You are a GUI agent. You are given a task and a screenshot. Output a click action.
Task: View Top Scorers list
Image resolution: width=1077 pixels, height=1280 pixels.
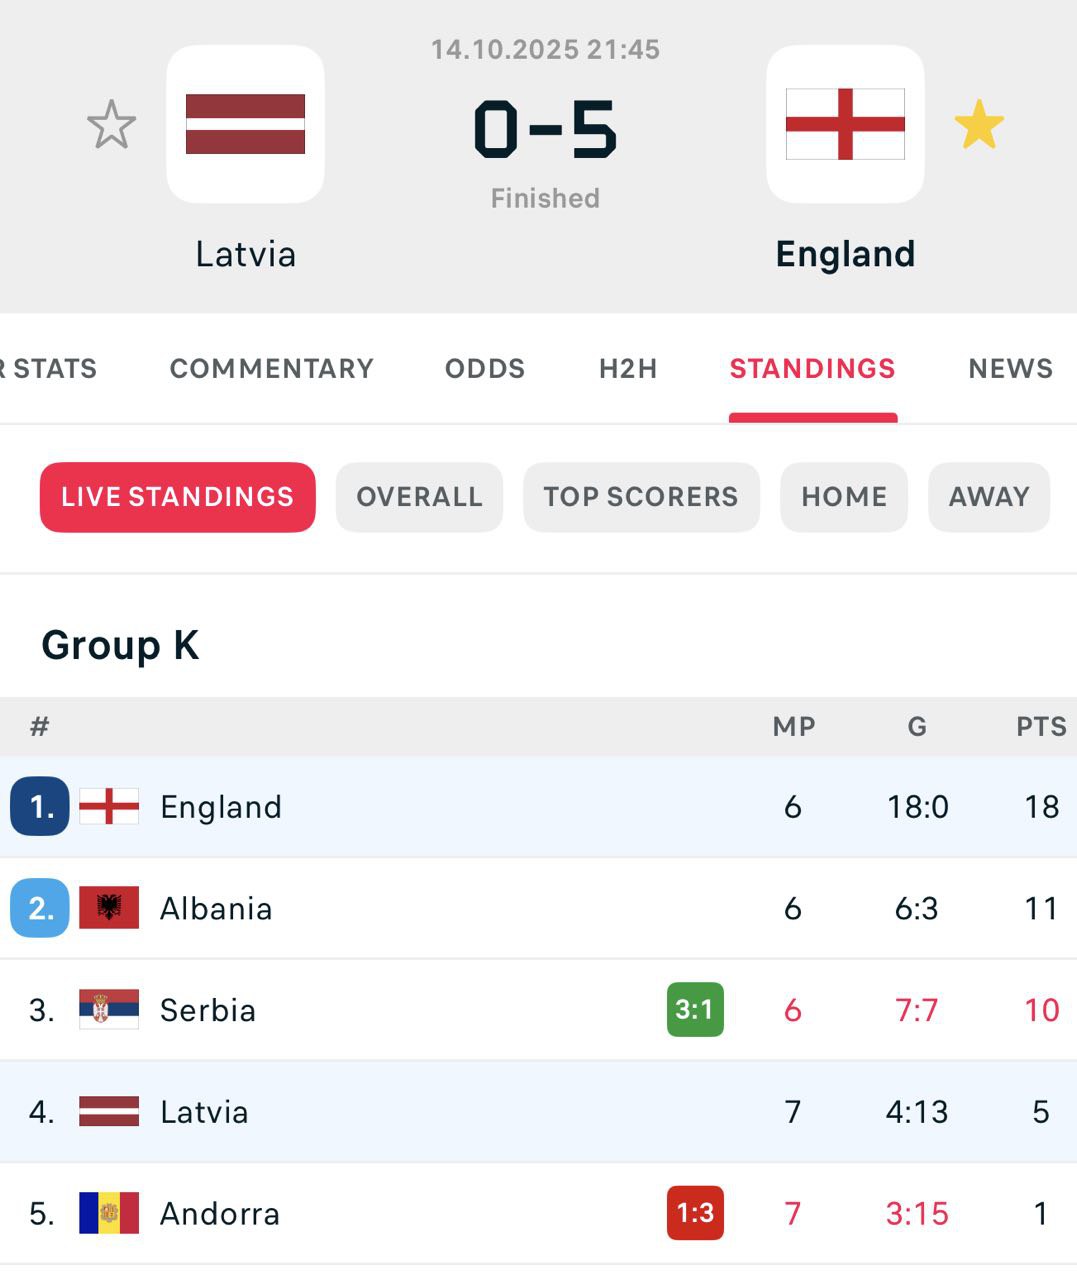(x=641, y=497)
